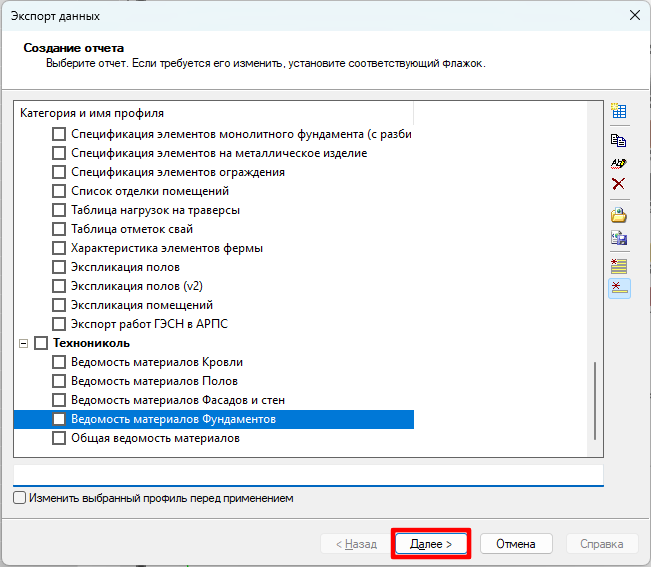Screen dimensions: 651x567
Task: Click the vertical scrollbar of profile list
Action: [x=598, y=398]
